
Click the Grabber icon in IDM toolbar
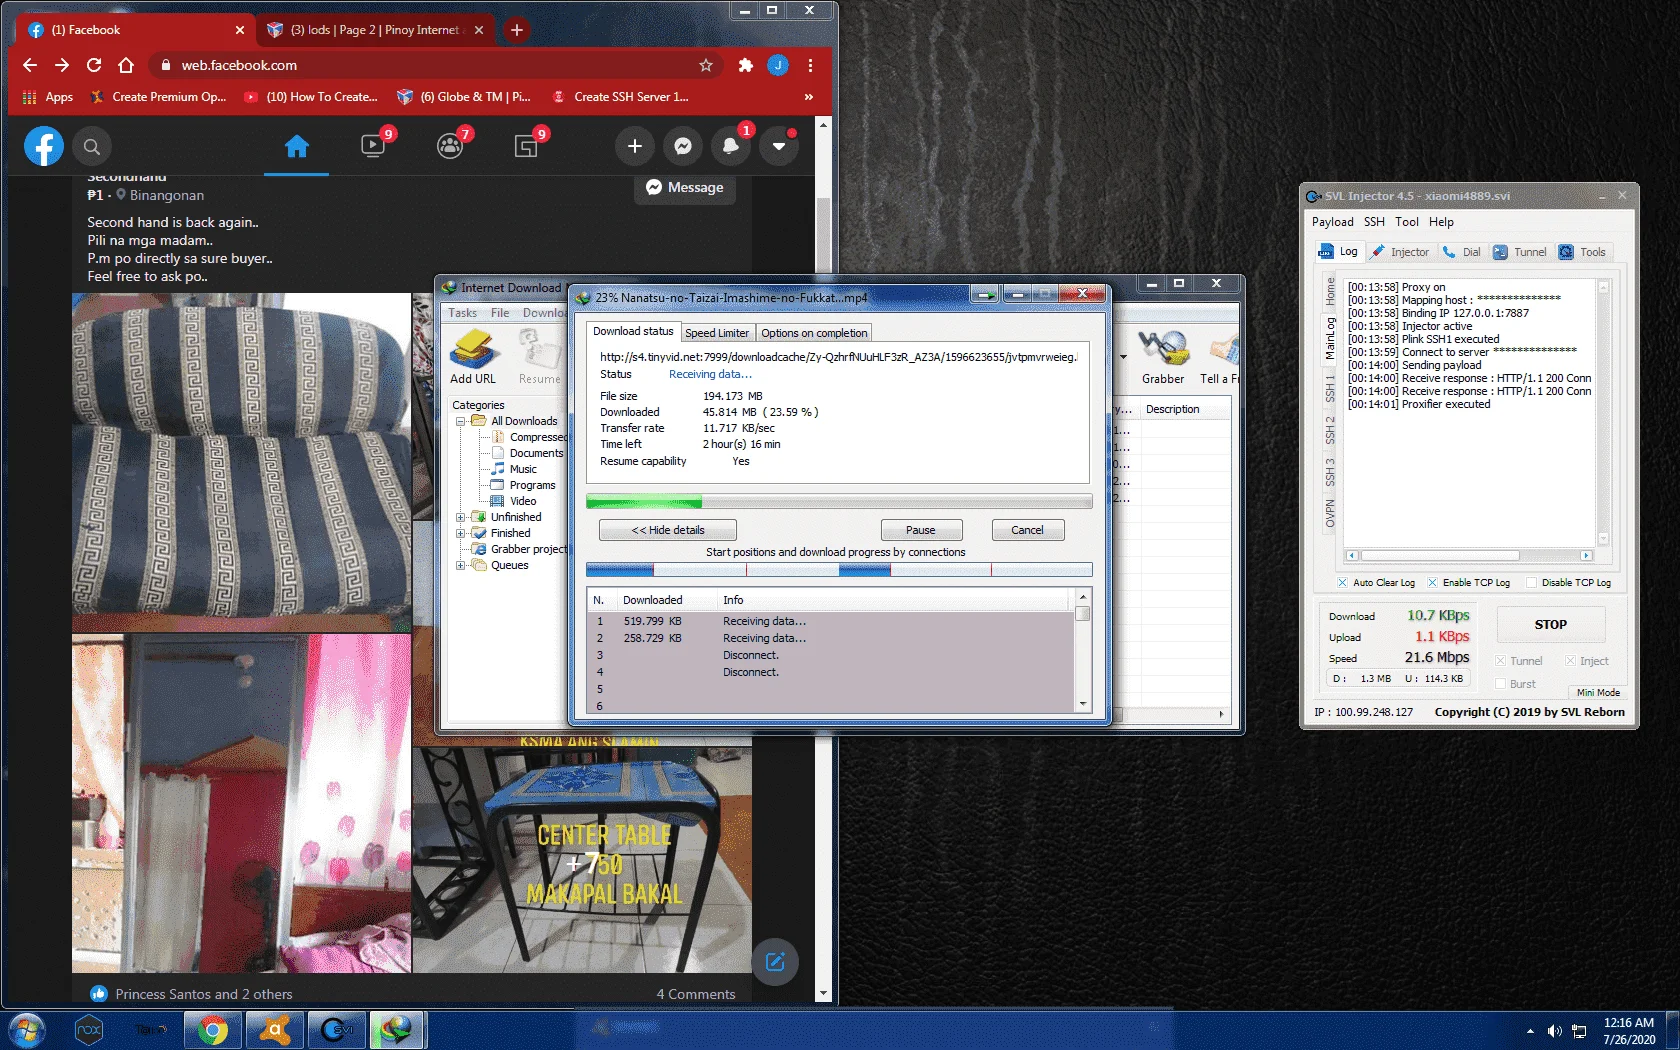[x=1163, y=357]
